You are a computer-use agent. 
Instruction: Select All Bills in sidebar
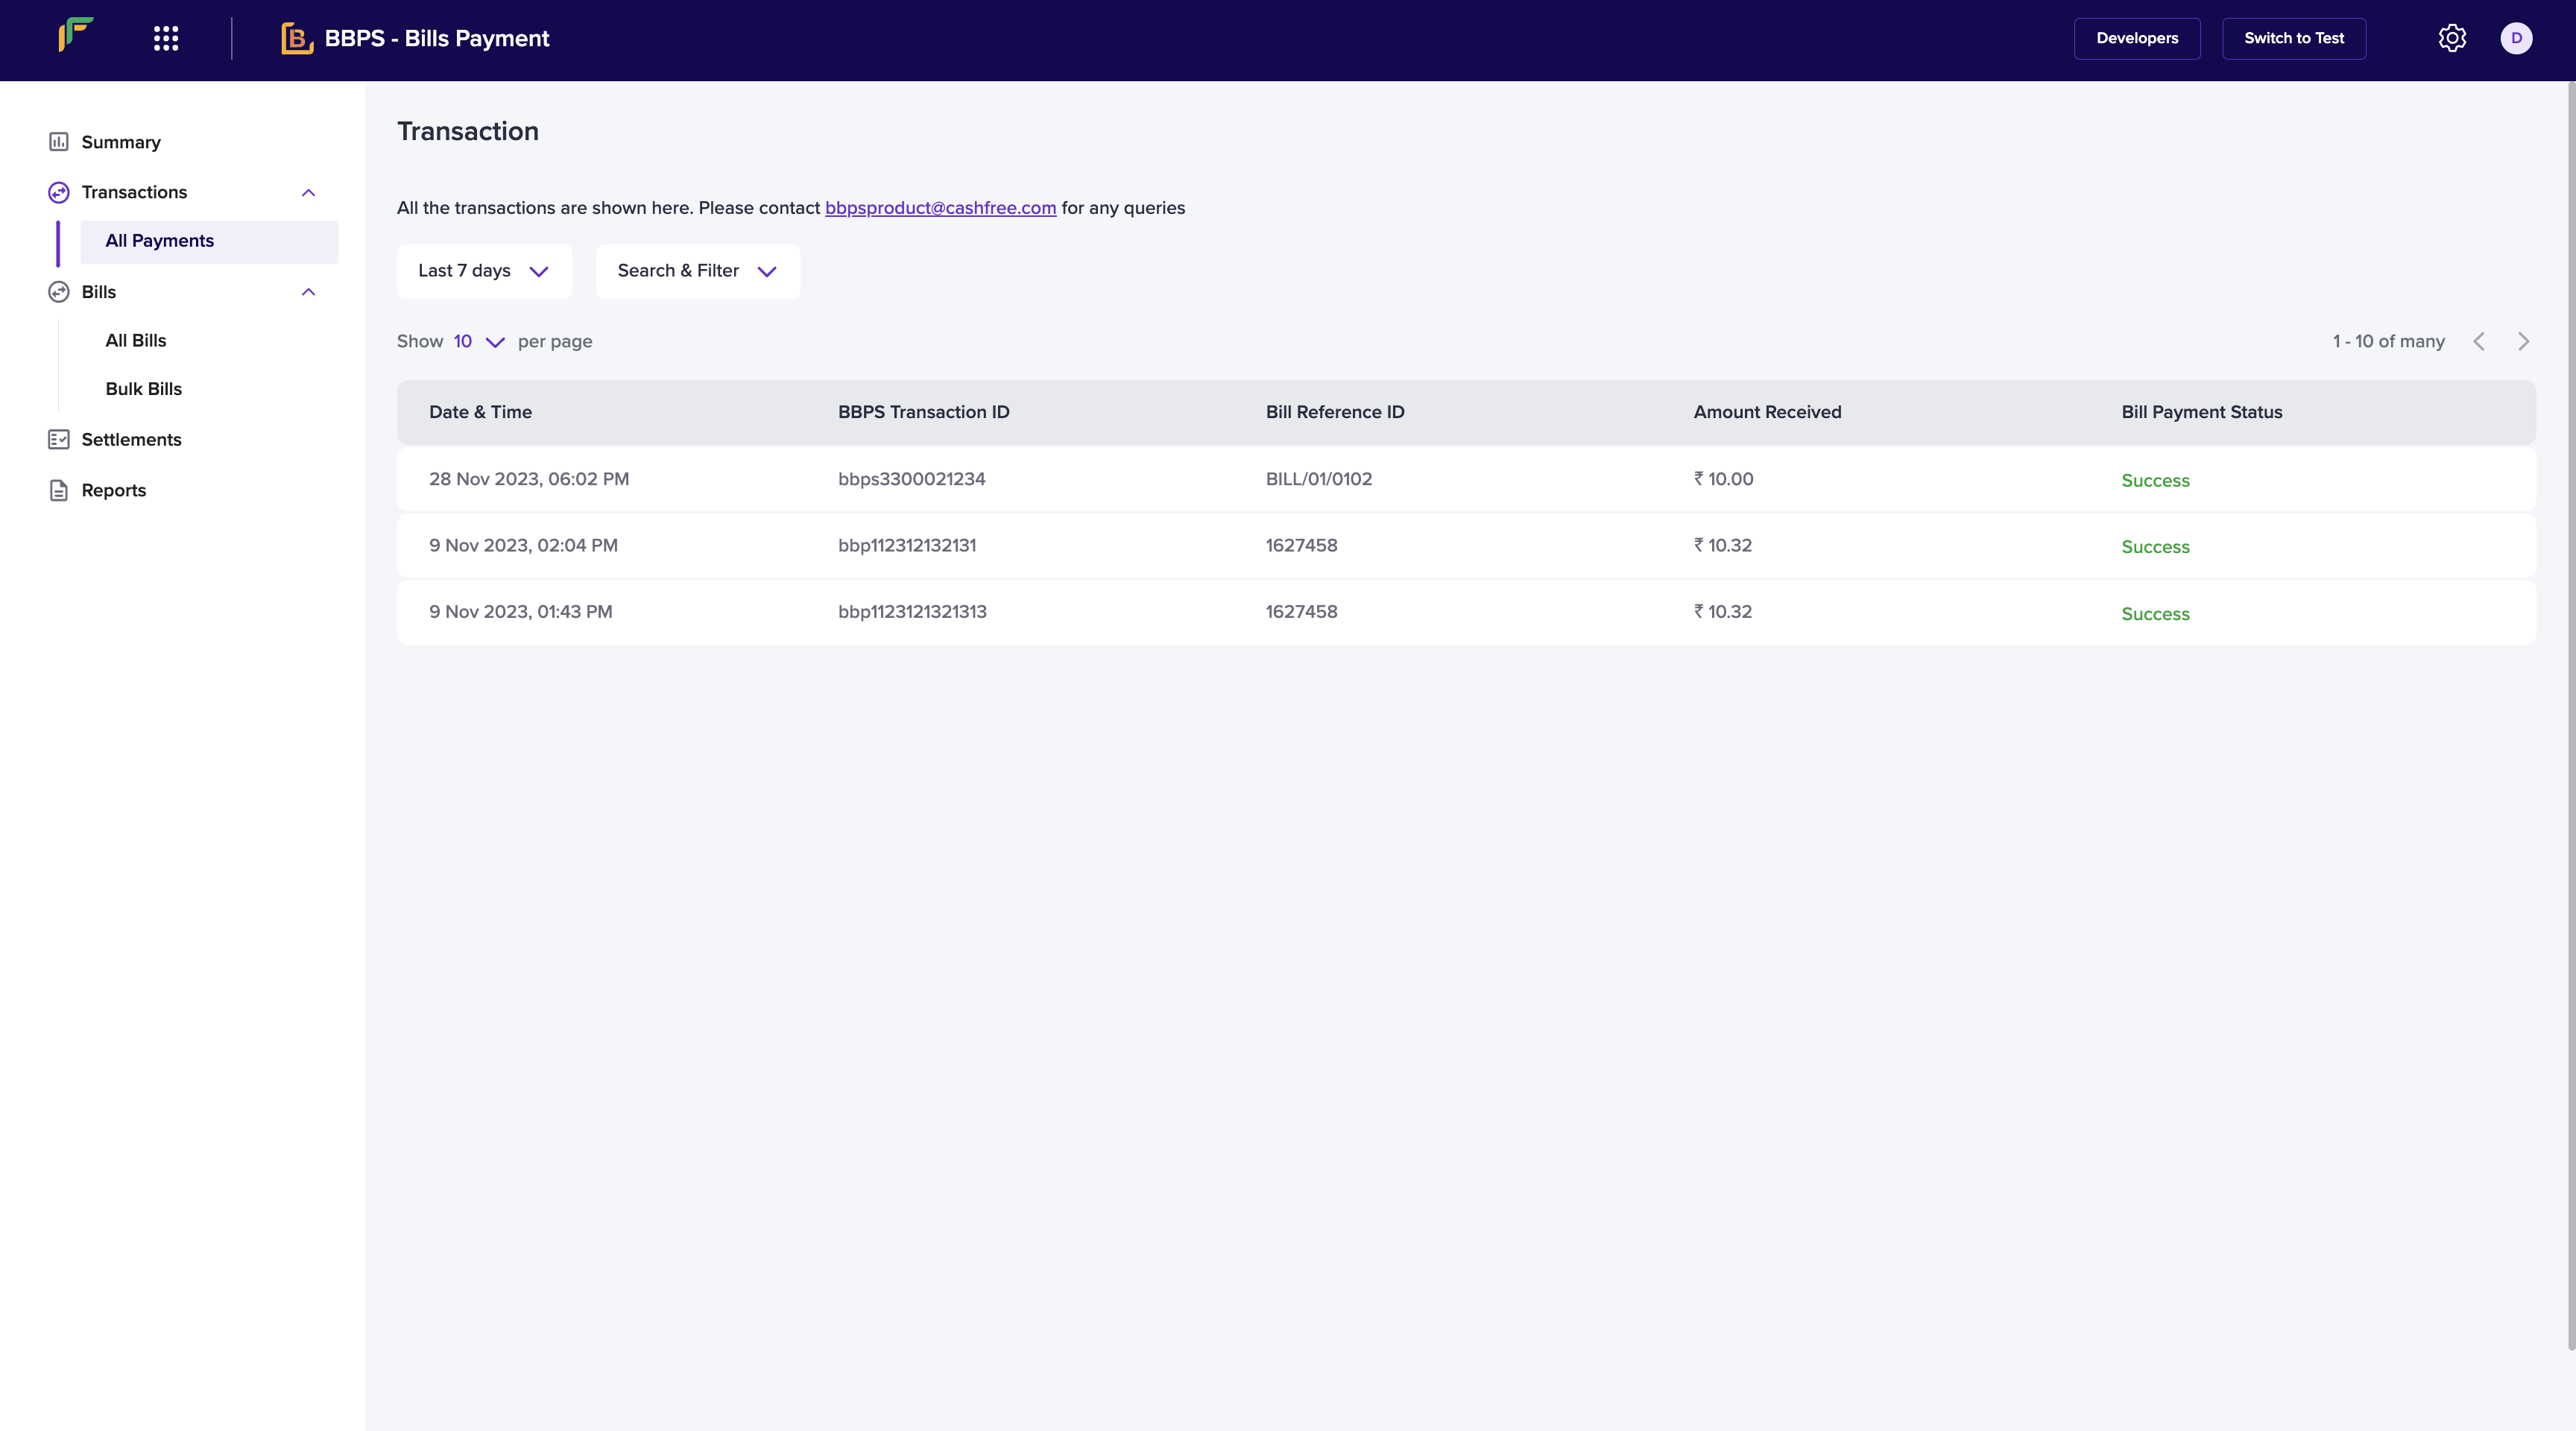136,341
